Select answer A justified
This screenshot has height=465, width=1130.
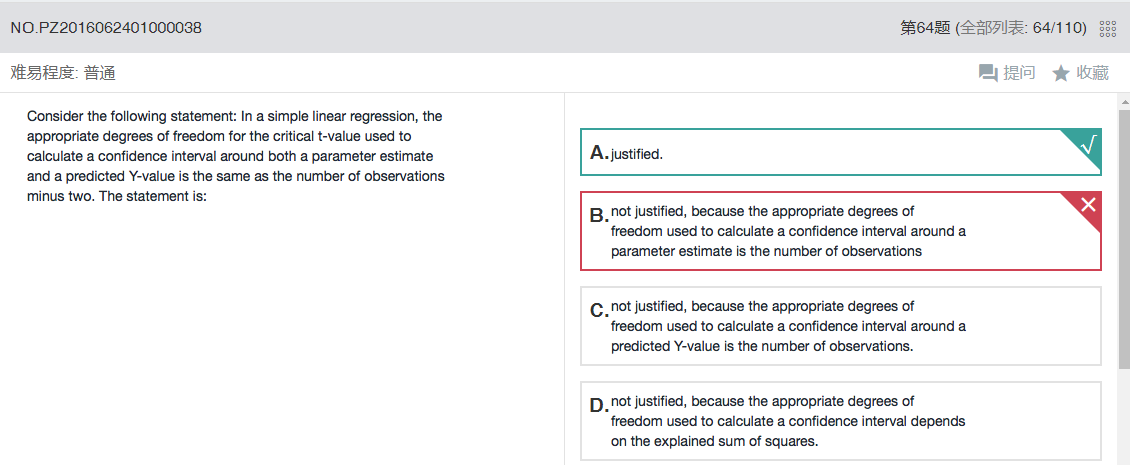click(840, 152)
